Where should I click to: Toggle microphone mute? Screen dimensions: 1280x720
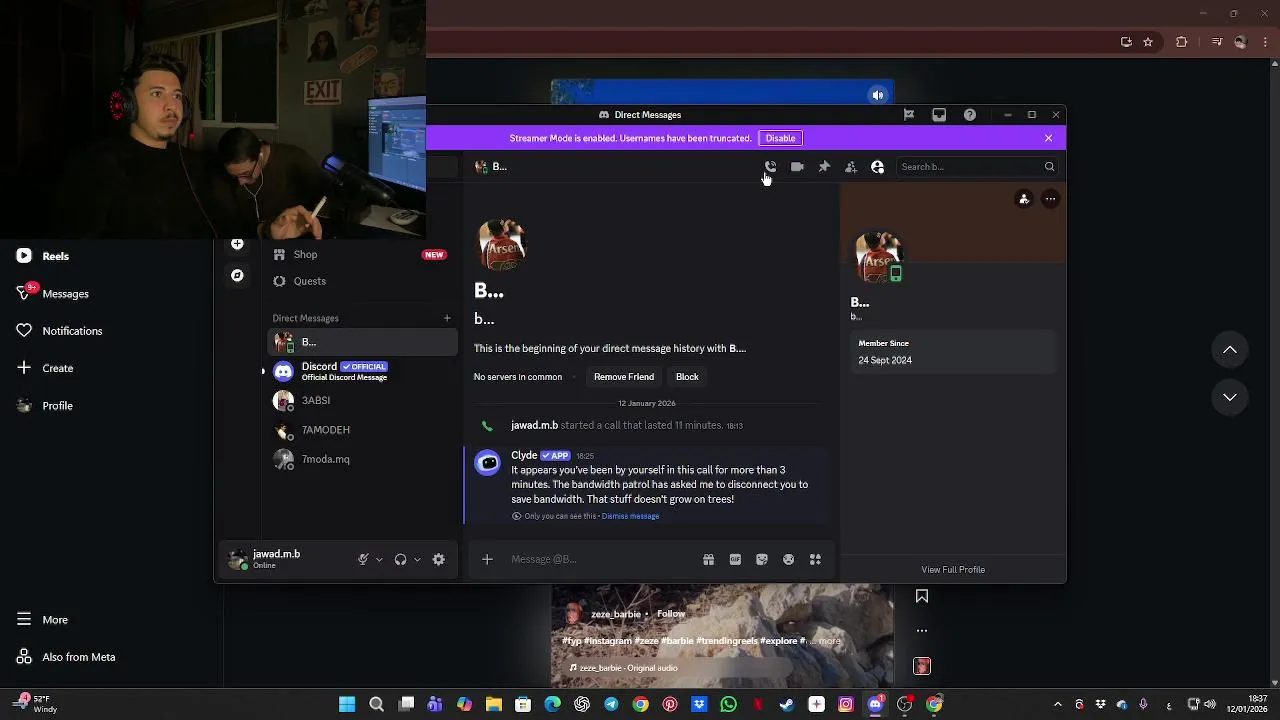pos(364,560)
